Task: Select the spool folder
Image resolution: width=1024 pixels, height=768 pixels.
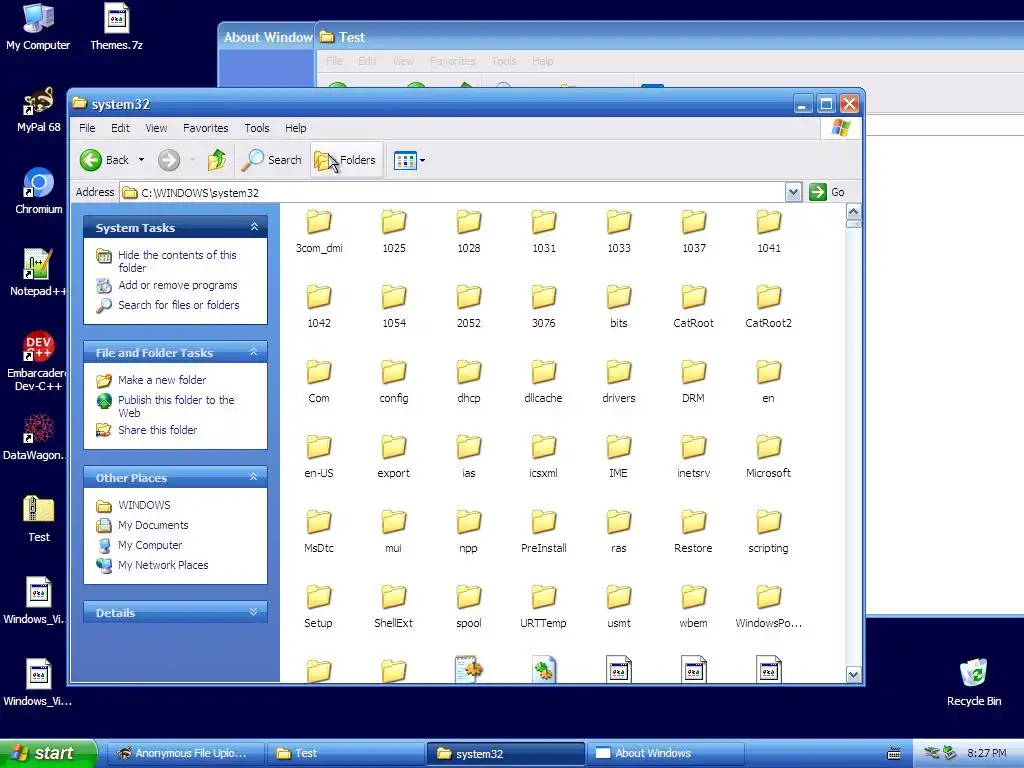Action: (468, 607)
